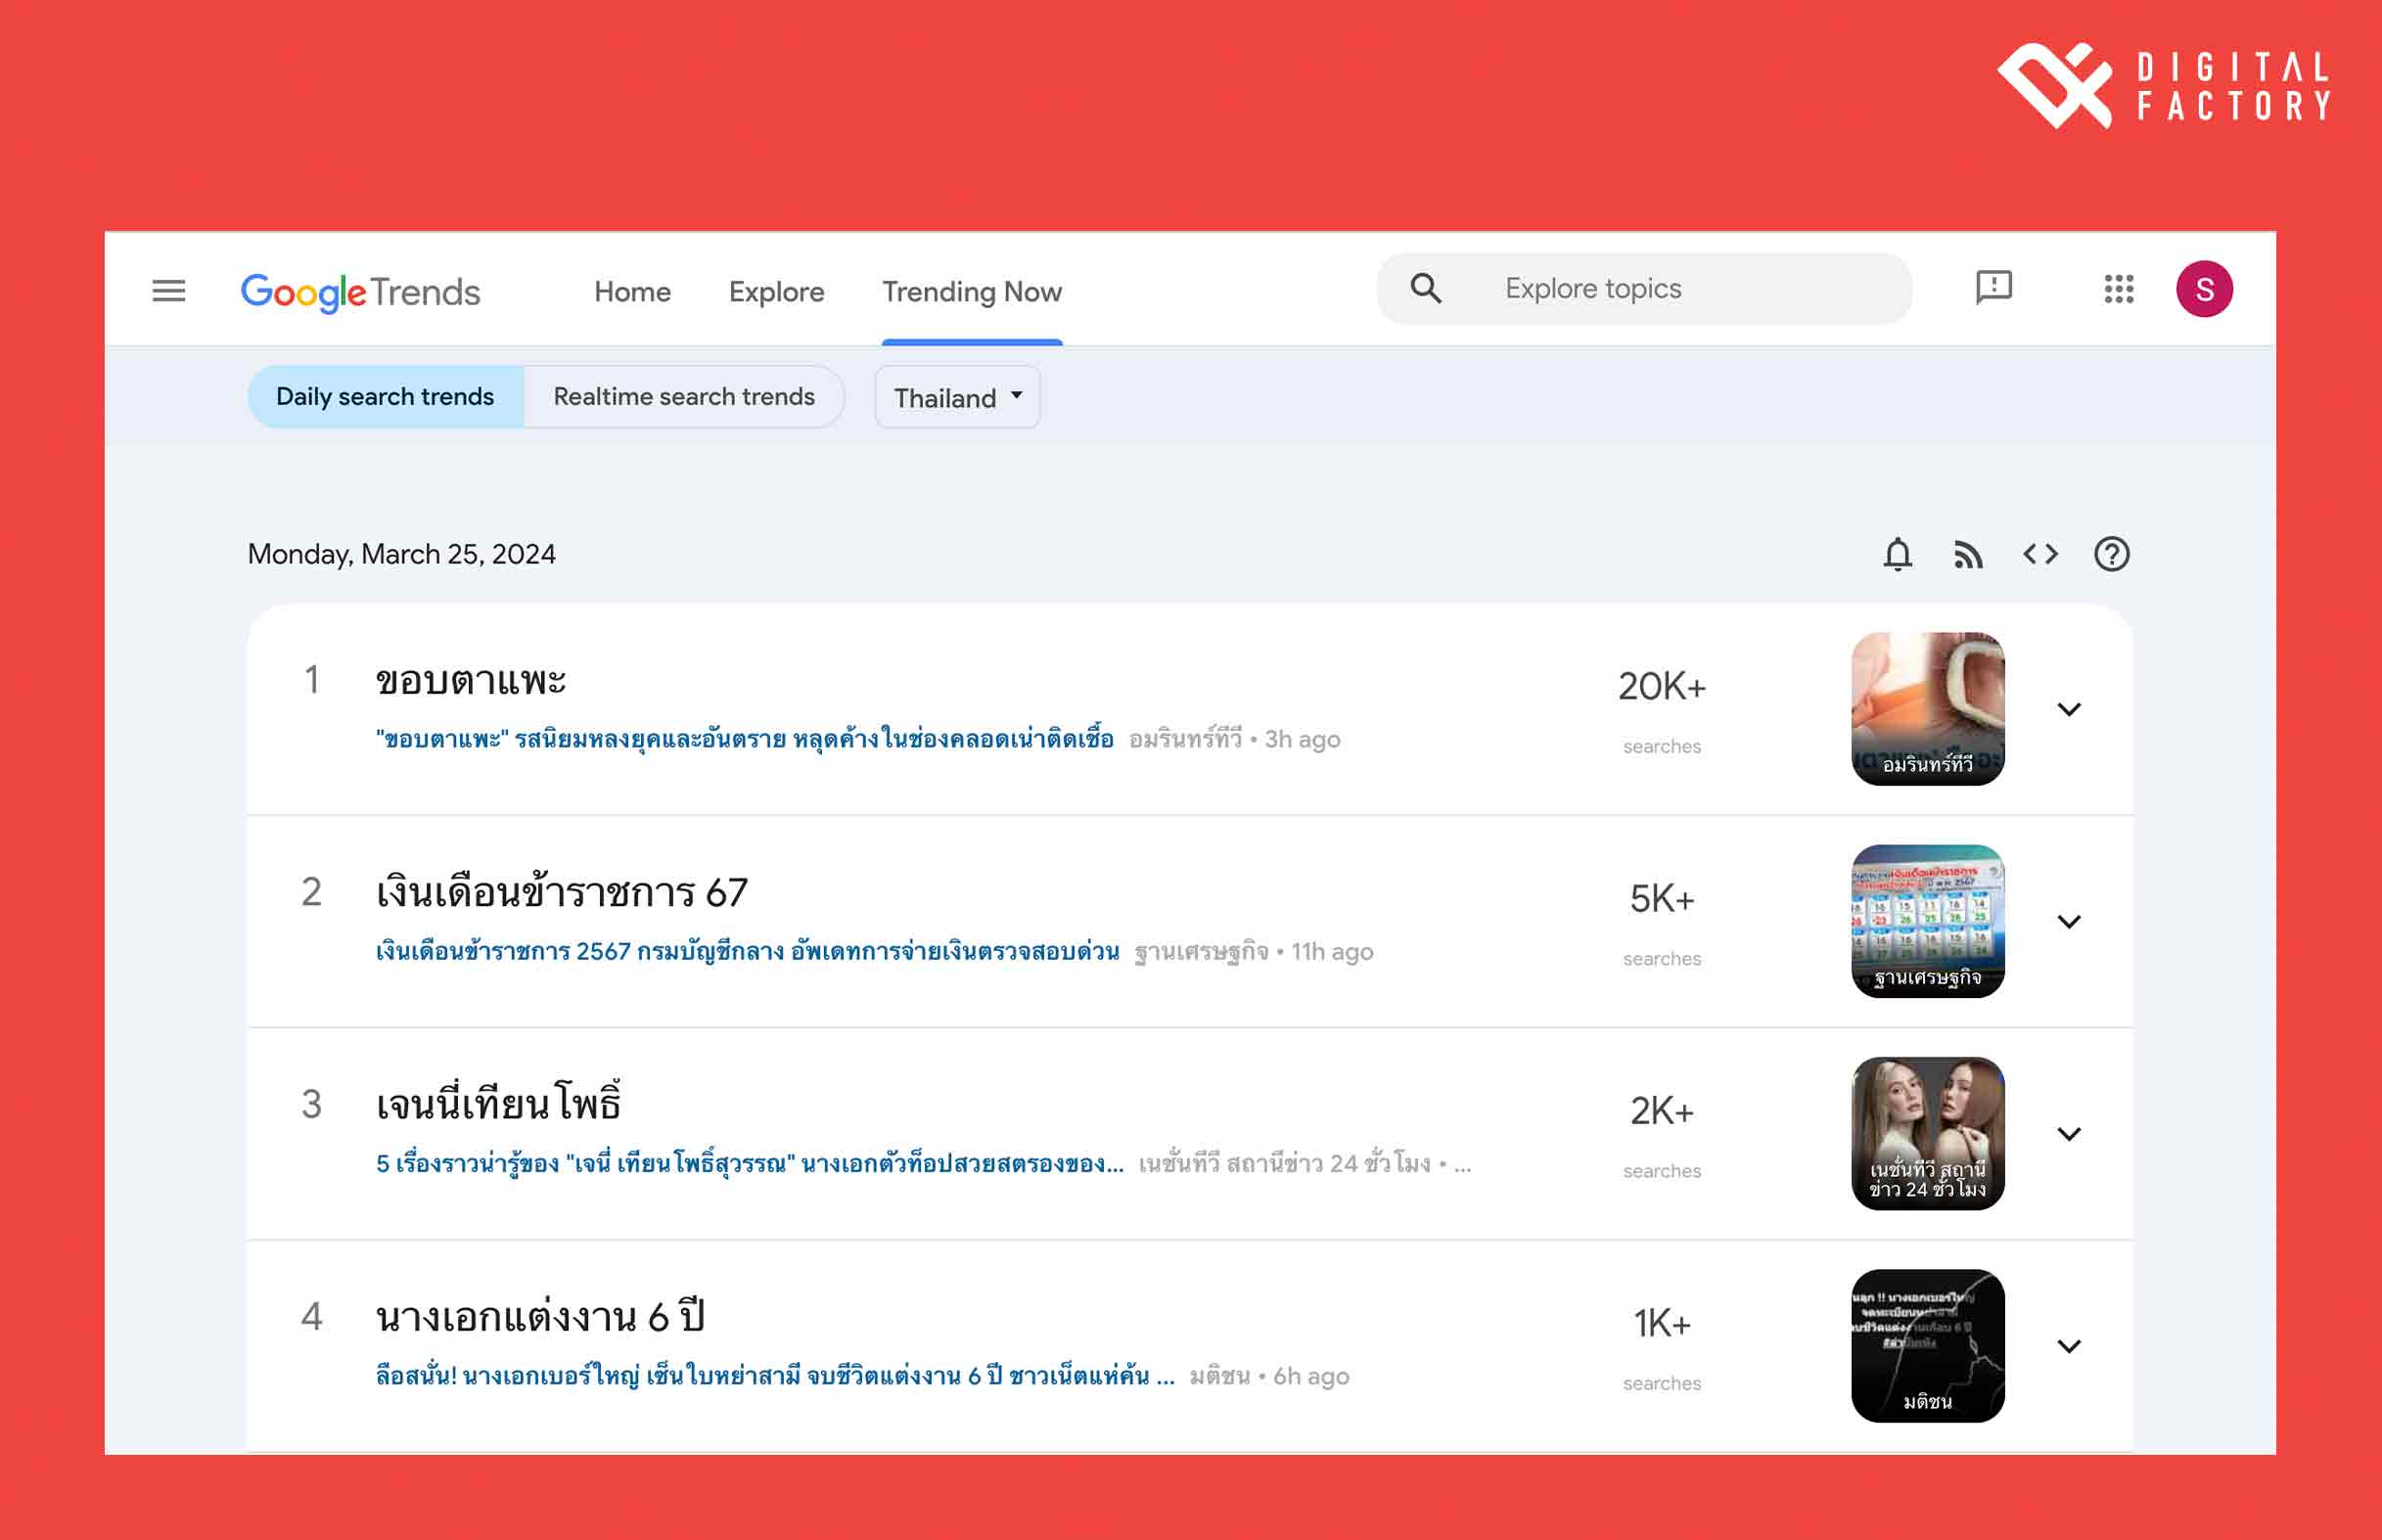Switch to the Home tab
The image size is (2382, 1540).
pyautogui.click(x=632, y=292)
